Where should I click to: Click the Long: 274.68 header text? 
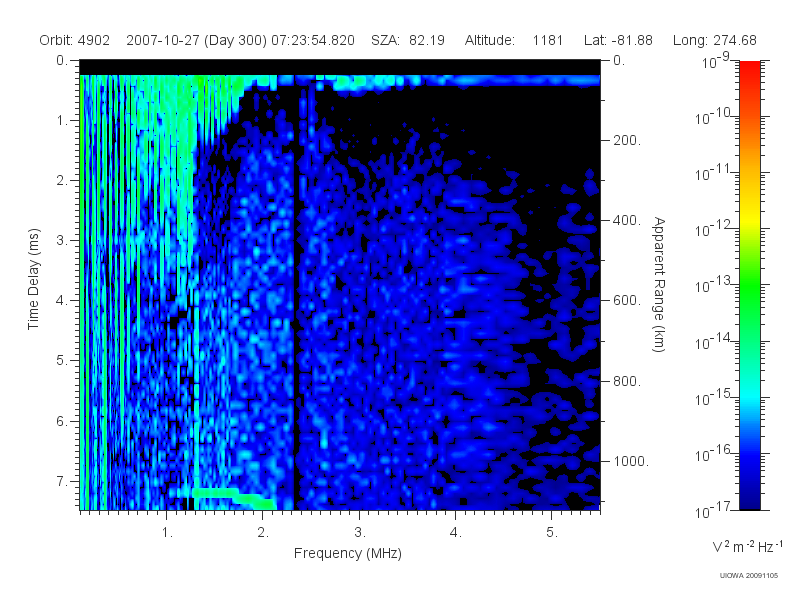pyautogui.click(x=715, y=40)
